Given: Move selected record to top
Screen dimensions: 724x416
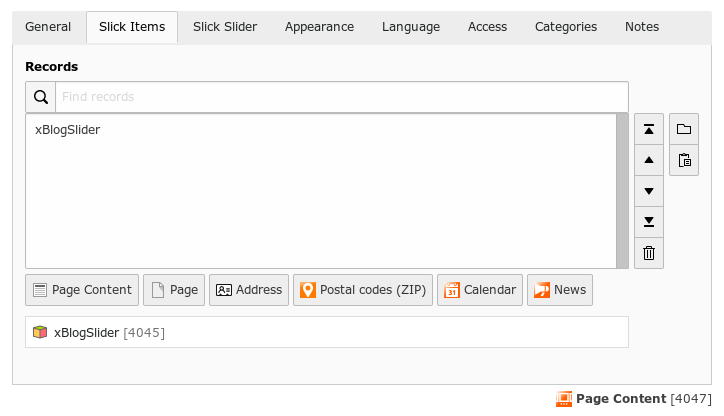Looking at the screenshot, I should pos(649,129).
